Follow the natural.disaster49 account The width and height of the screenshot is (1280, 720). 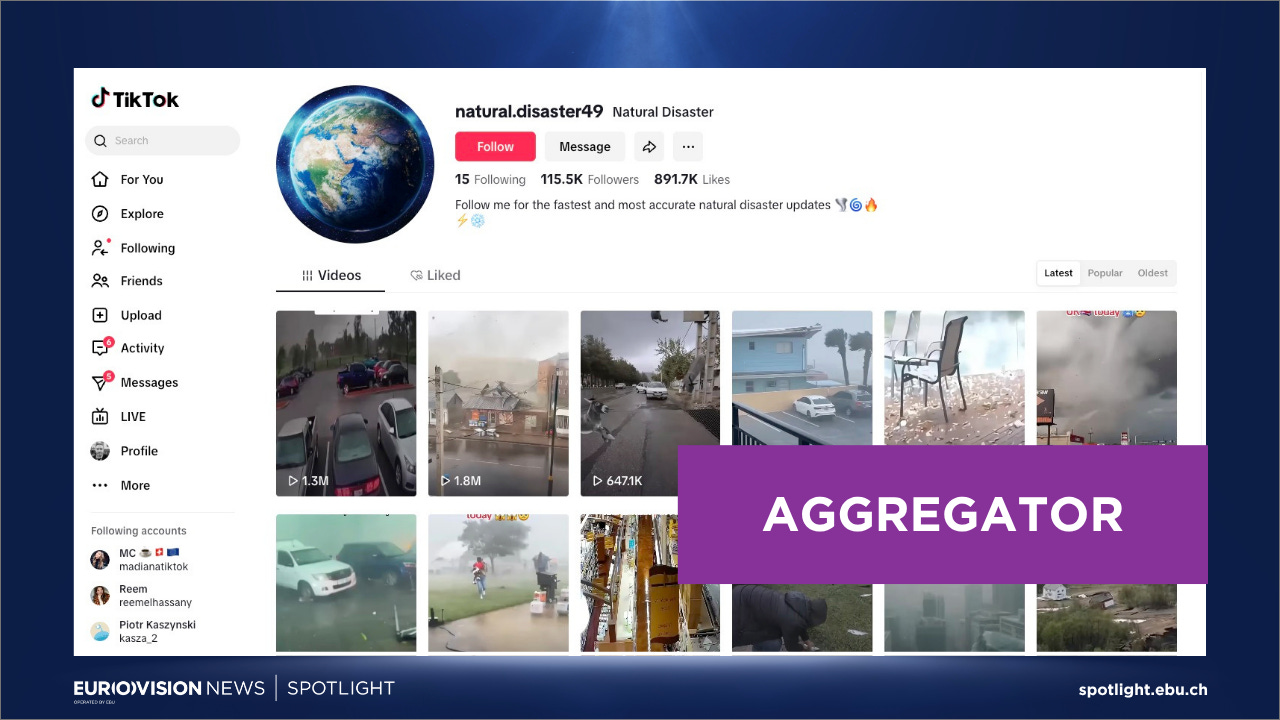(495, 147)
